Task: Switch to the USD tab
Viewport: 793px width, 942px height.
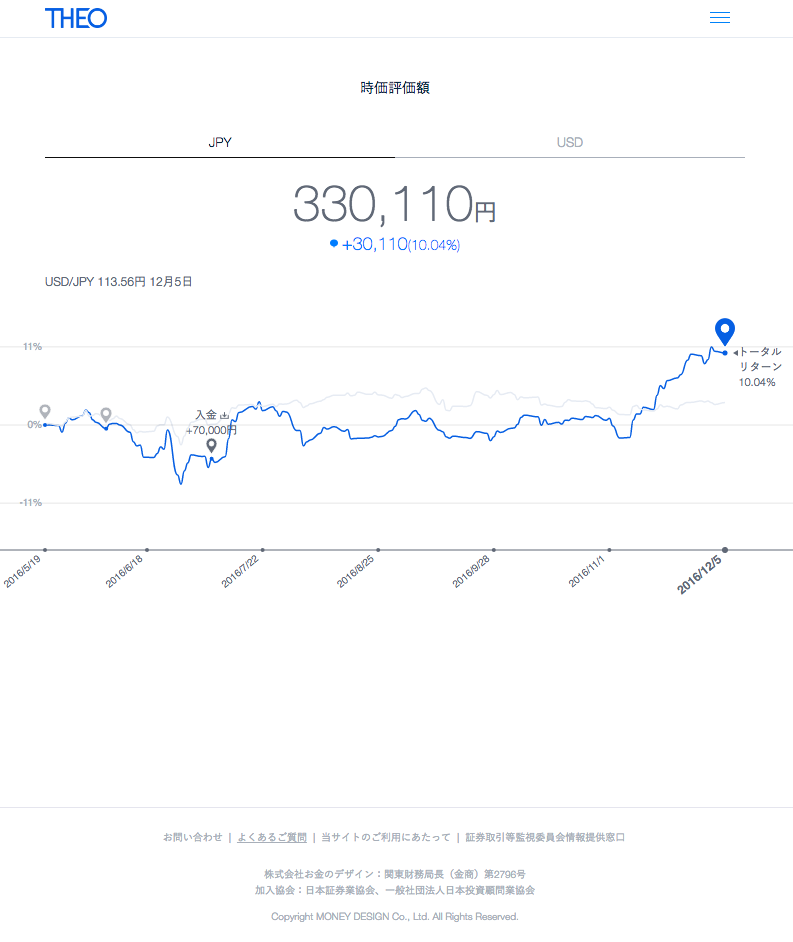Action: click(x=570, y=142)
